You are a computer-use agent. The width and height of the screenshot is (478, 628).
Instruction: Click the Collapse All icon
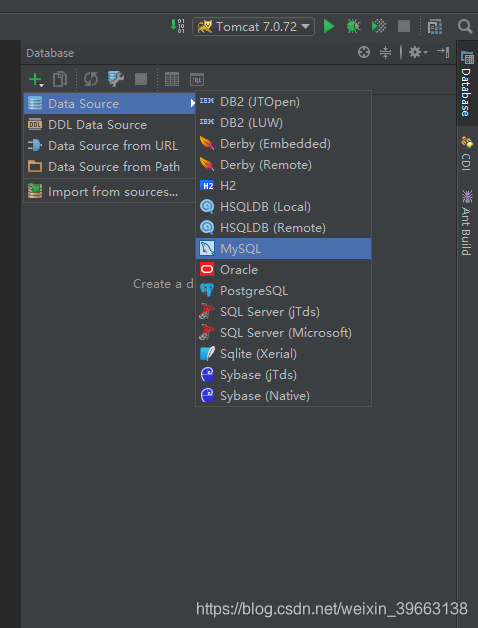click(x=385, y=52)
